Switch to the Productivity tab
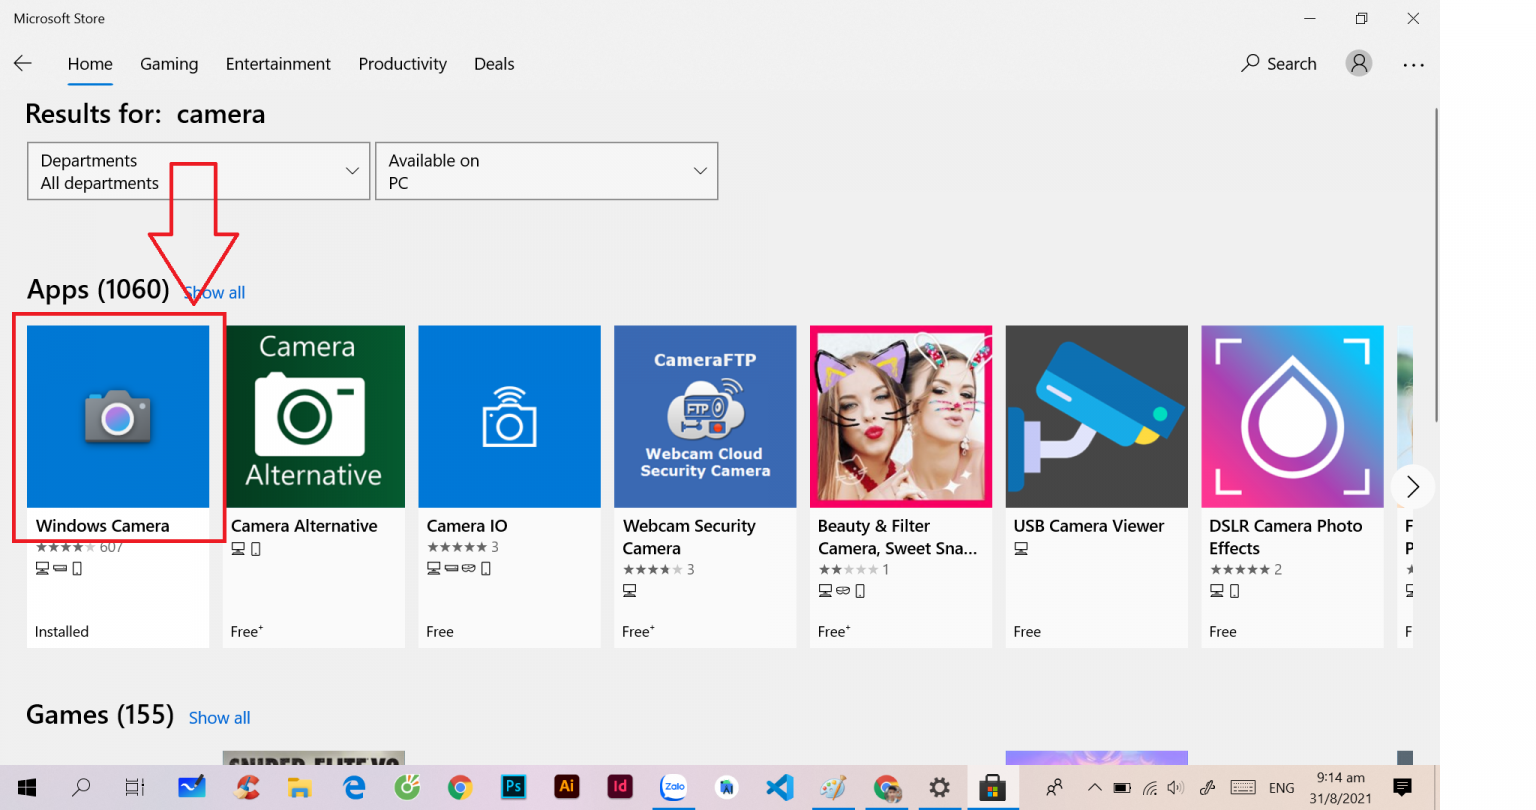Screen dimensions: 1536x810 402,64
